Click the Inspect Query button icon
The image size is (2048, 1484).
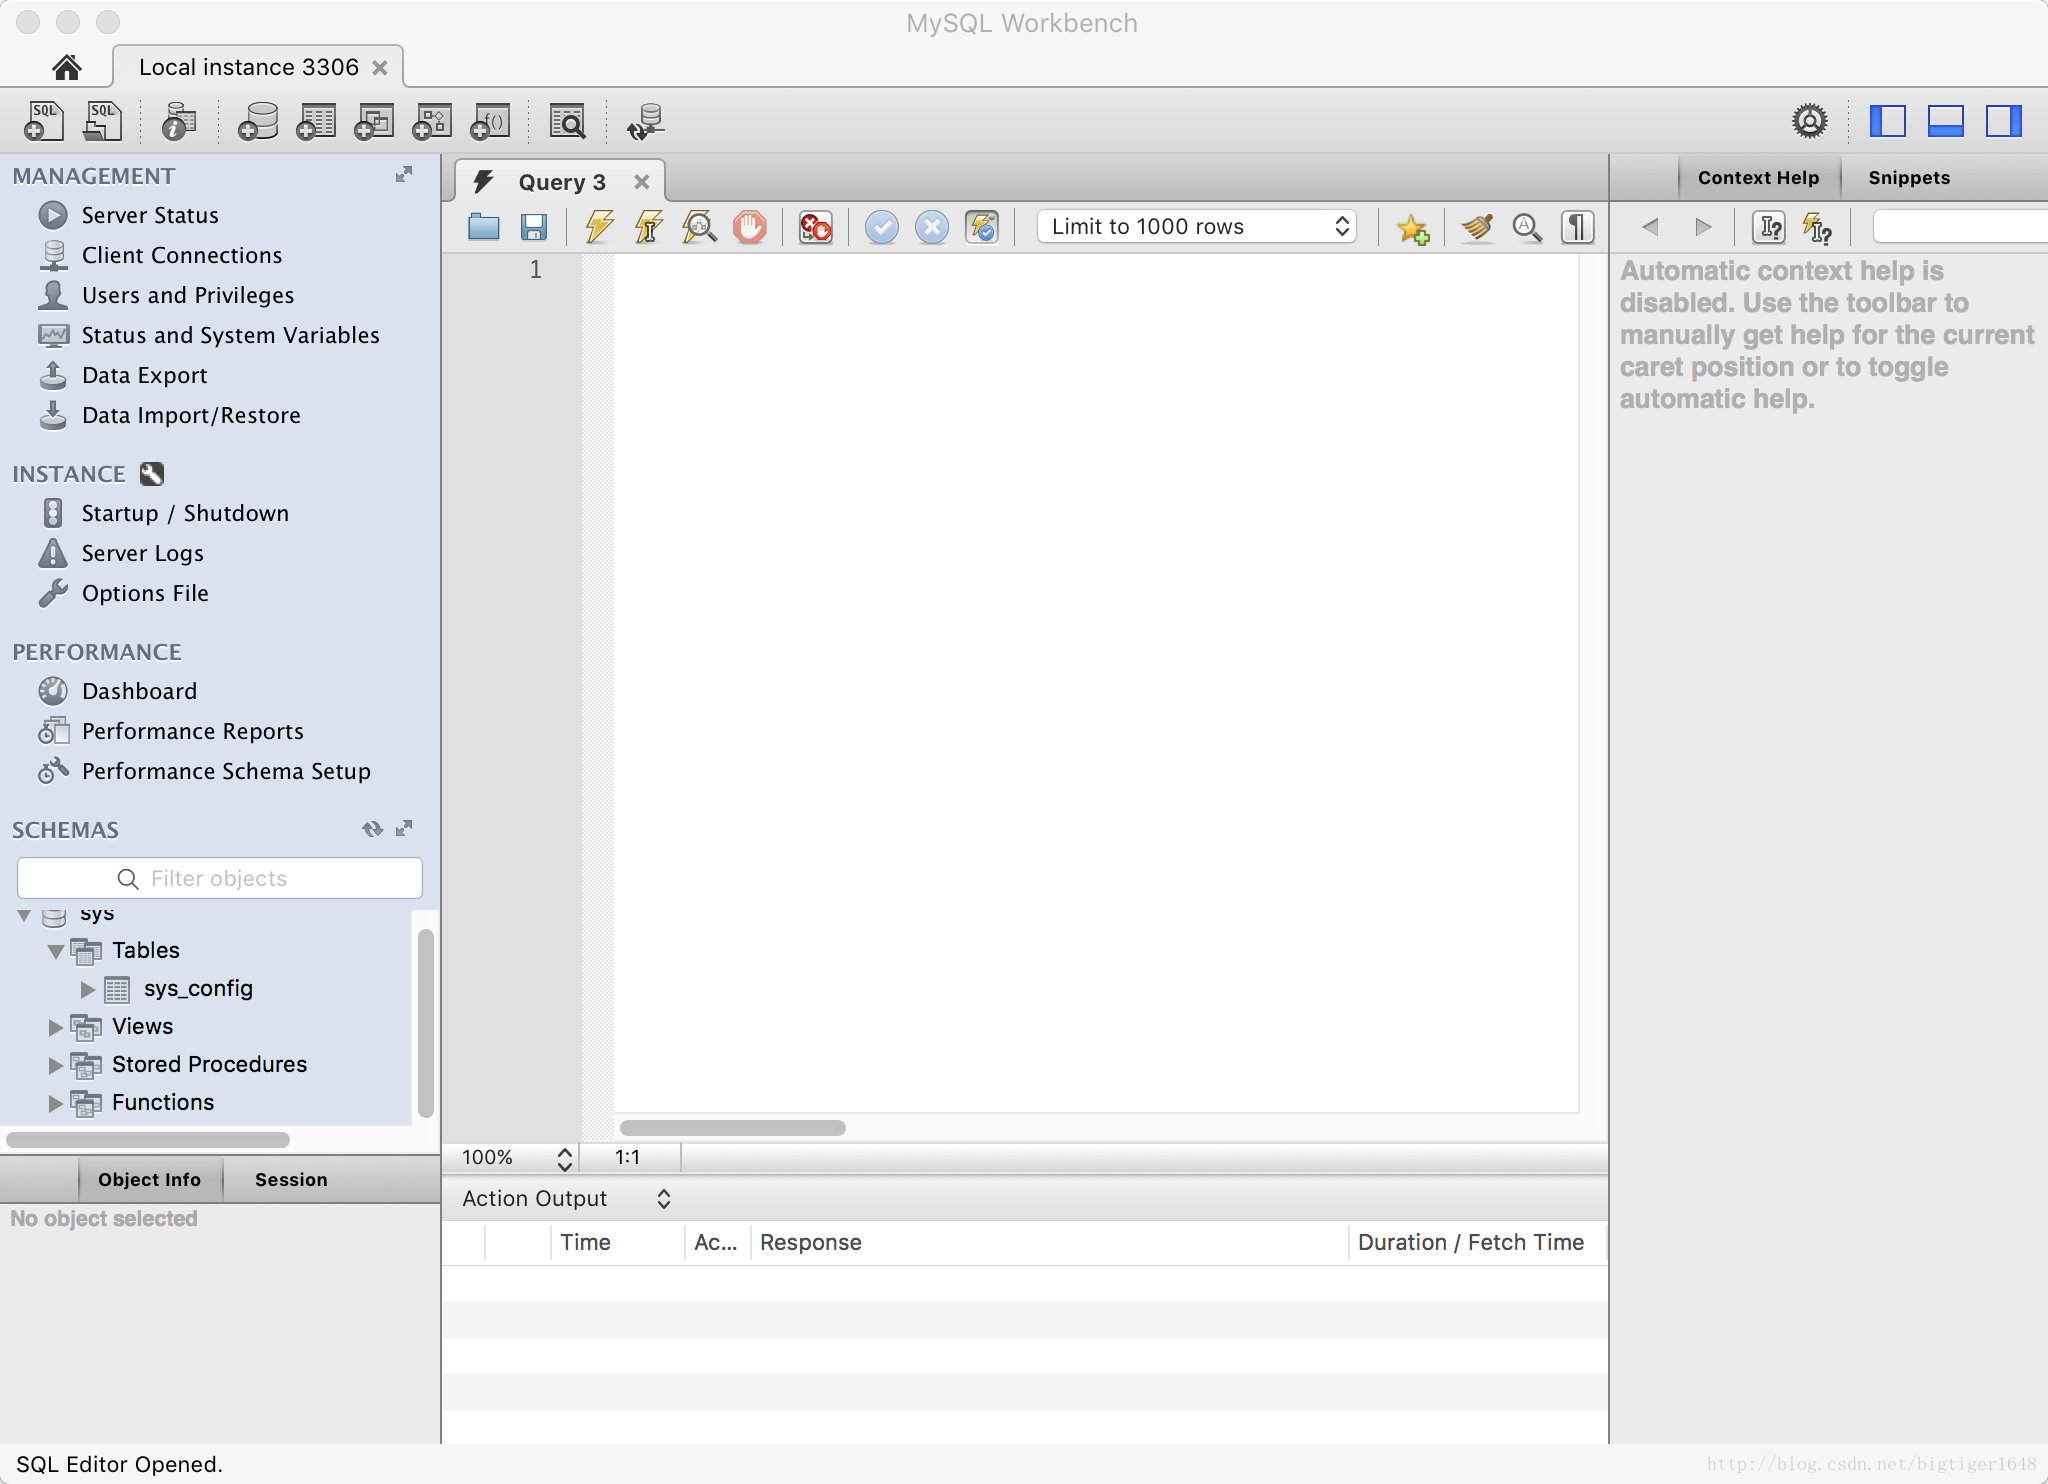(x=700, y=226)
